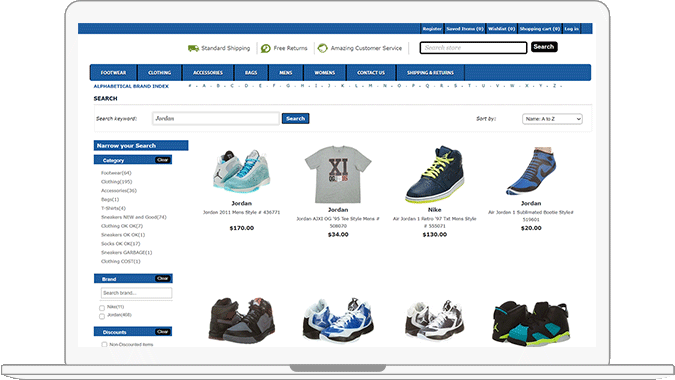Open the Jordan 2011 teal sneaker thumbnail
Image resolution: width=675 pixels, height=380 pixels.
(x=242, y=171)
